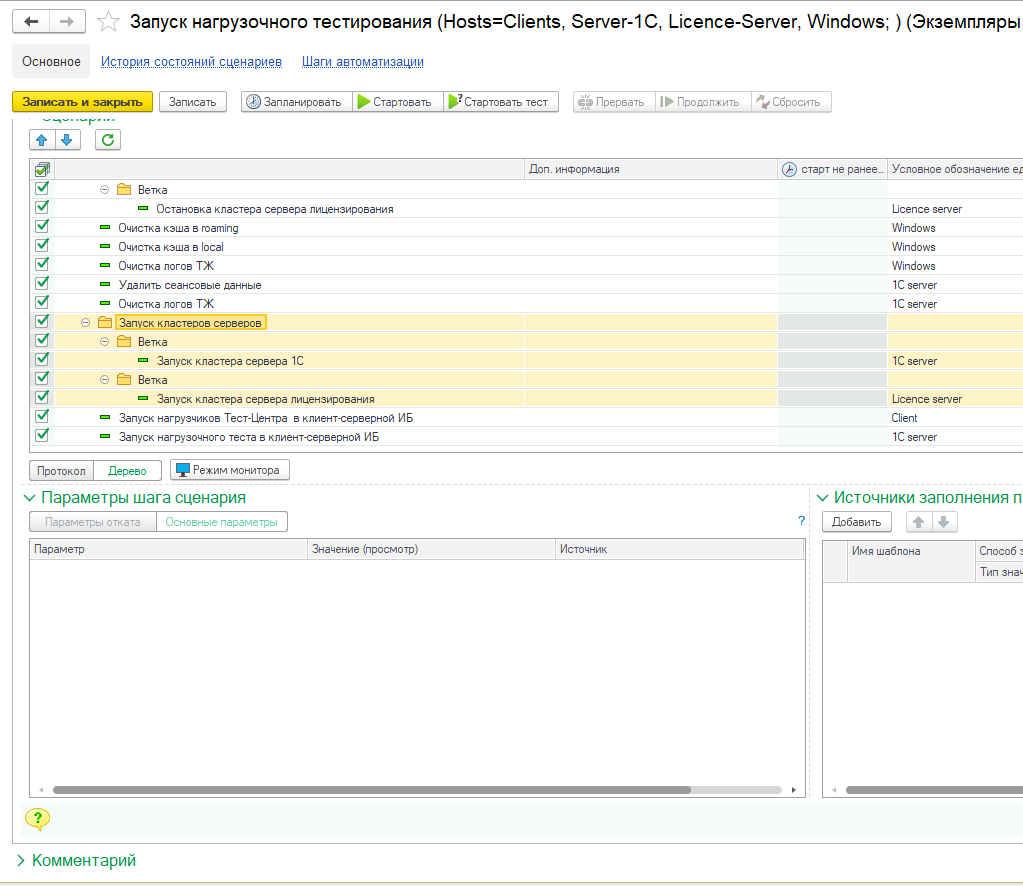Open help via yellow question mark bubble
This screenshot has width=1023, height=886.
pyautogui.click(x=37, y=819)
